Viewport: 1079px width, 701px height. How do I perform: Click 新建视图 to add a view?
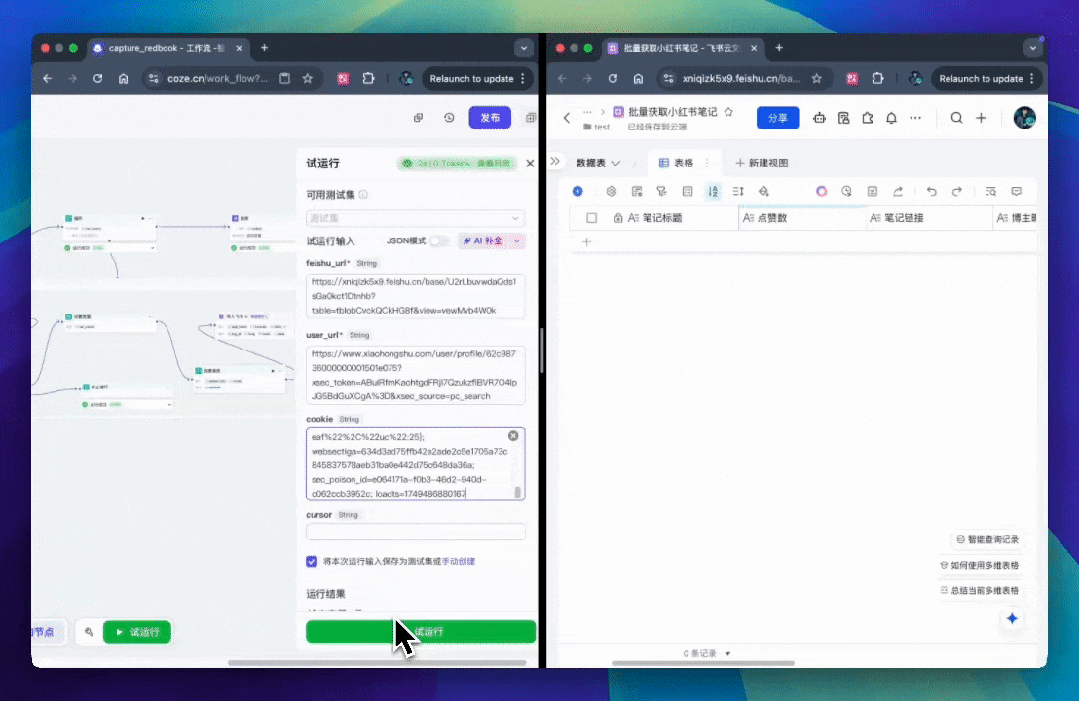[762, 163]
